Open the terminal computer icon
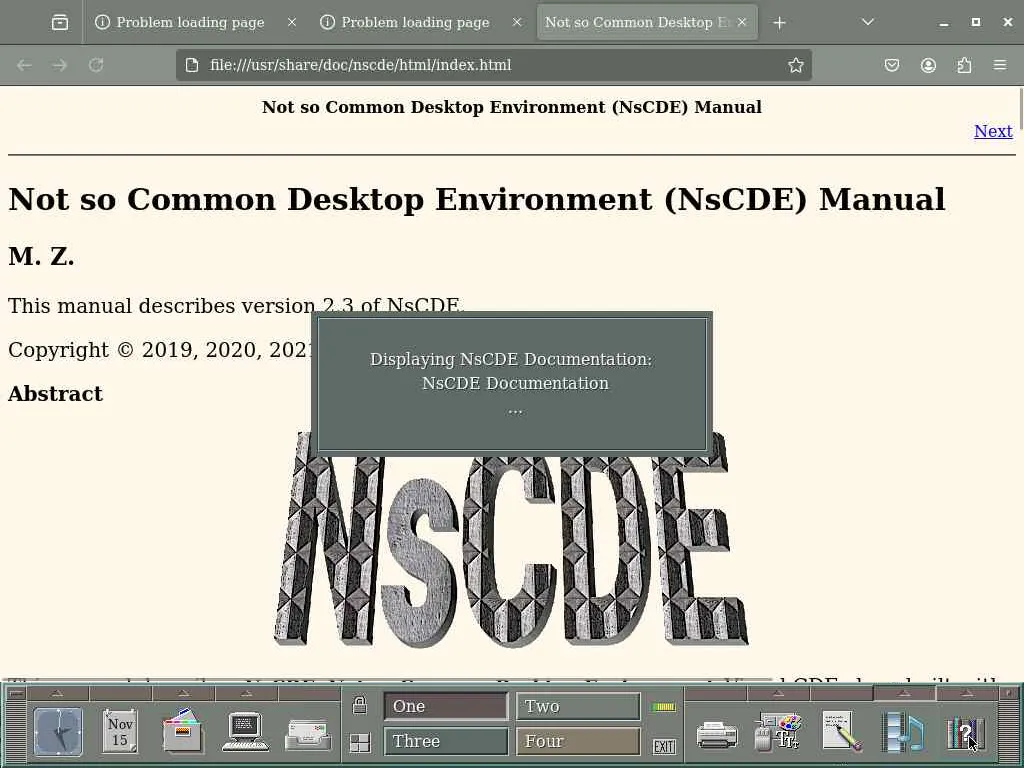1024x768 pixels. coord(245,731)
